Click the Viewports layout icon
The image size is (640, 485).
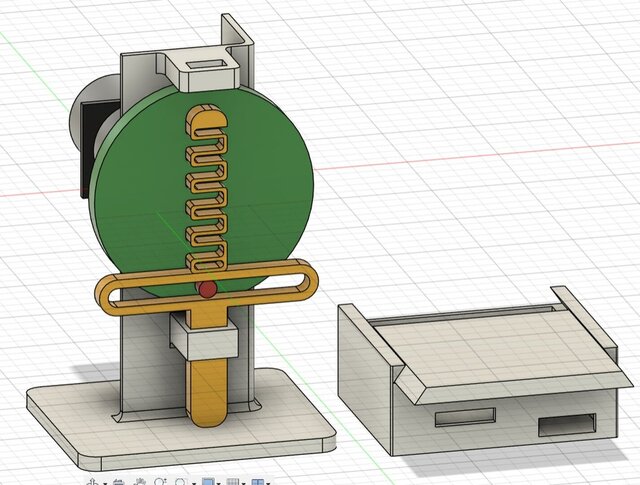click(x=257, y=482)
